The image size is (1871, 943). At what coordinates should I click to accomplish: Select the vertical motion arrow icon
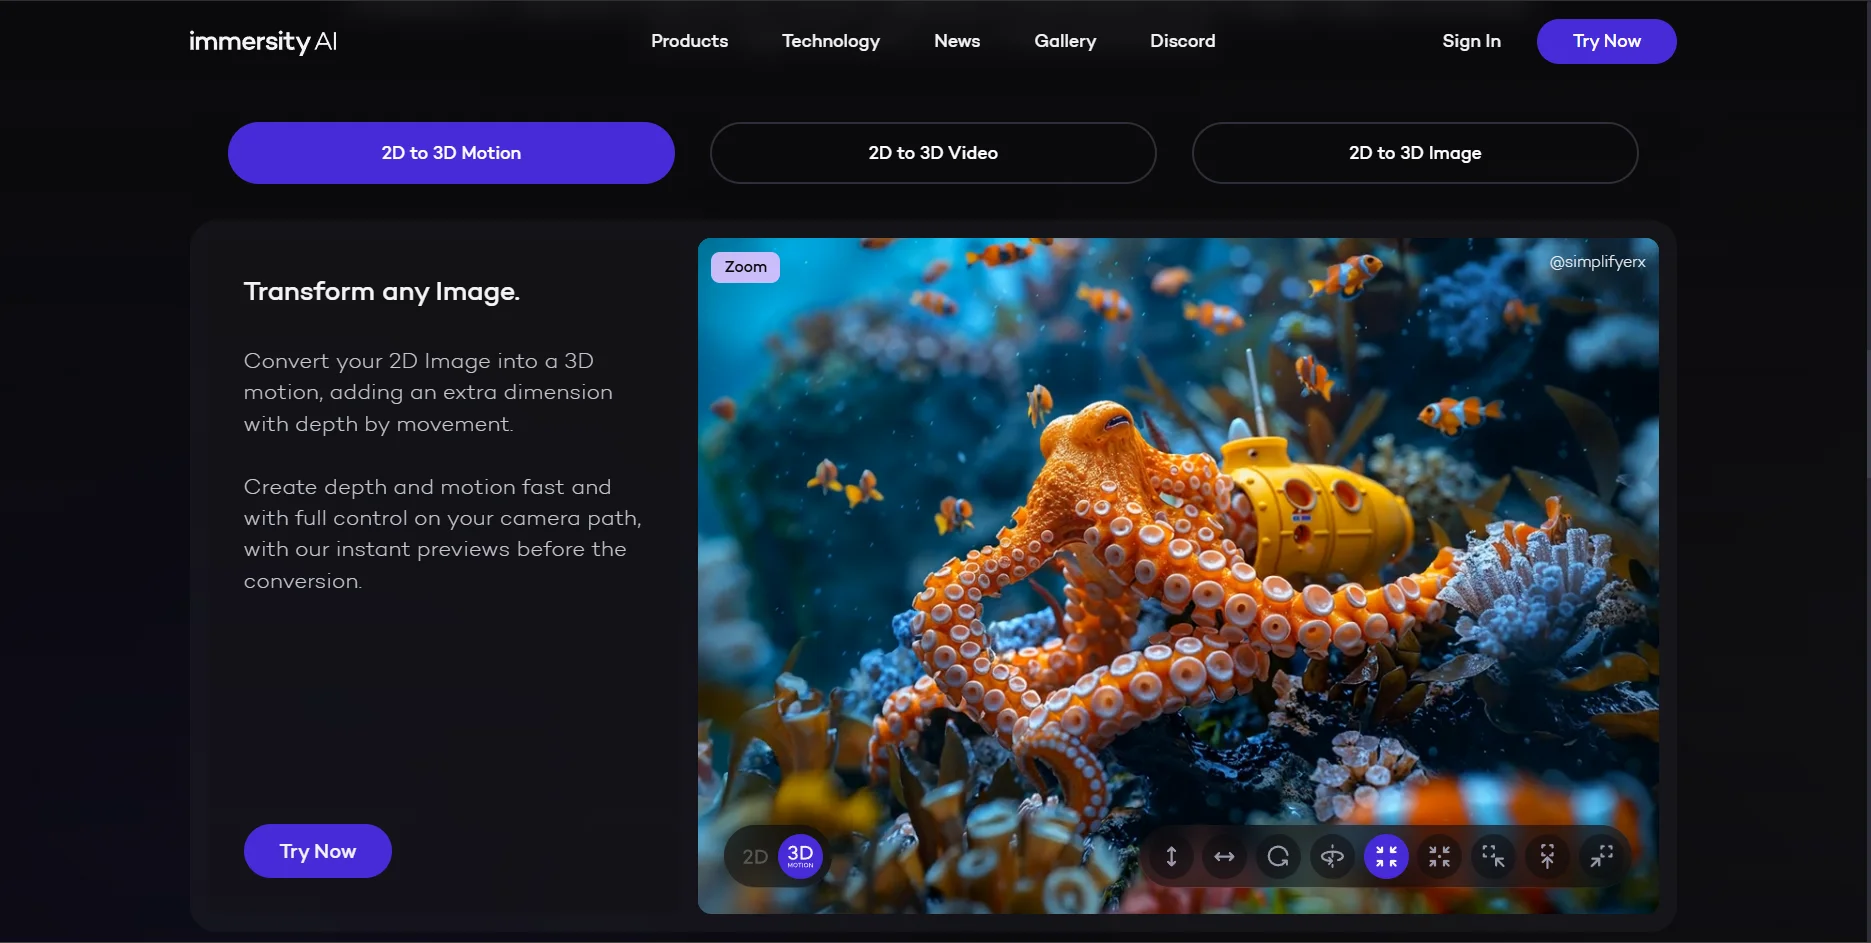[x=1171, y=857]
